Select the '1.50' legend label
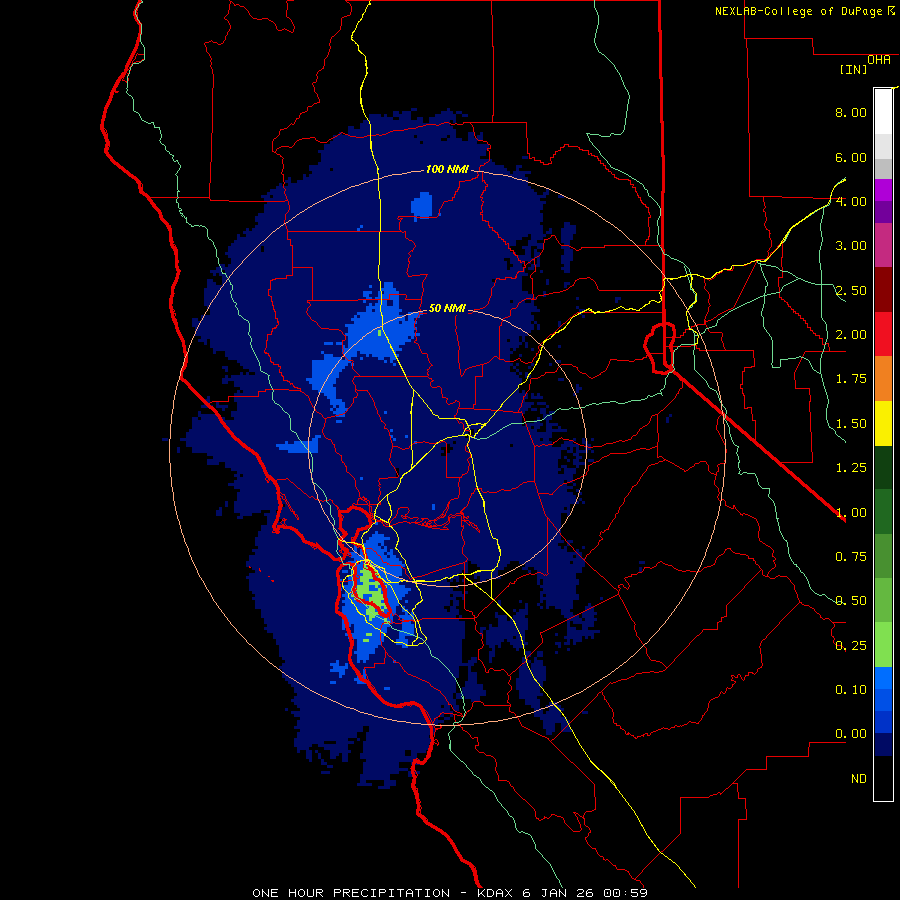The image size is (900, 900). click(851, 424)
